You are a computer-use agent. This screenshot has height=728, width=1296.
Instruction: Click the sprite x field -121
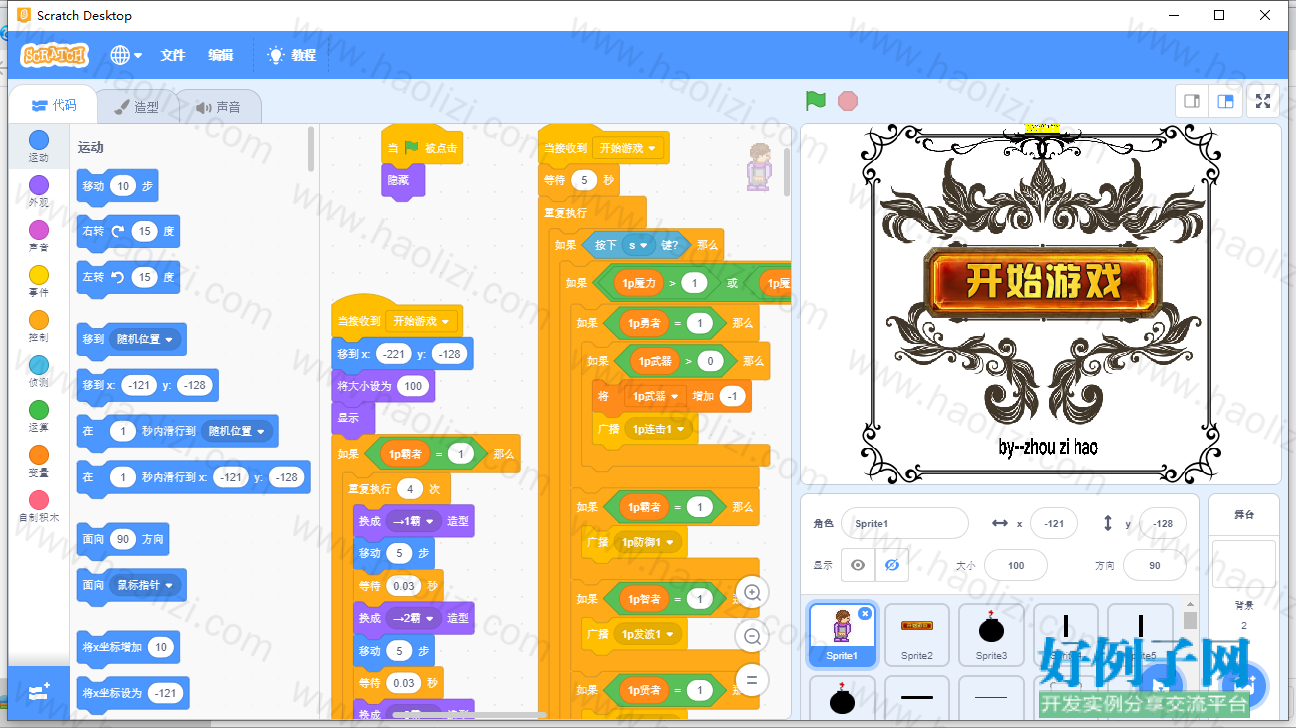coord(1053,523)
